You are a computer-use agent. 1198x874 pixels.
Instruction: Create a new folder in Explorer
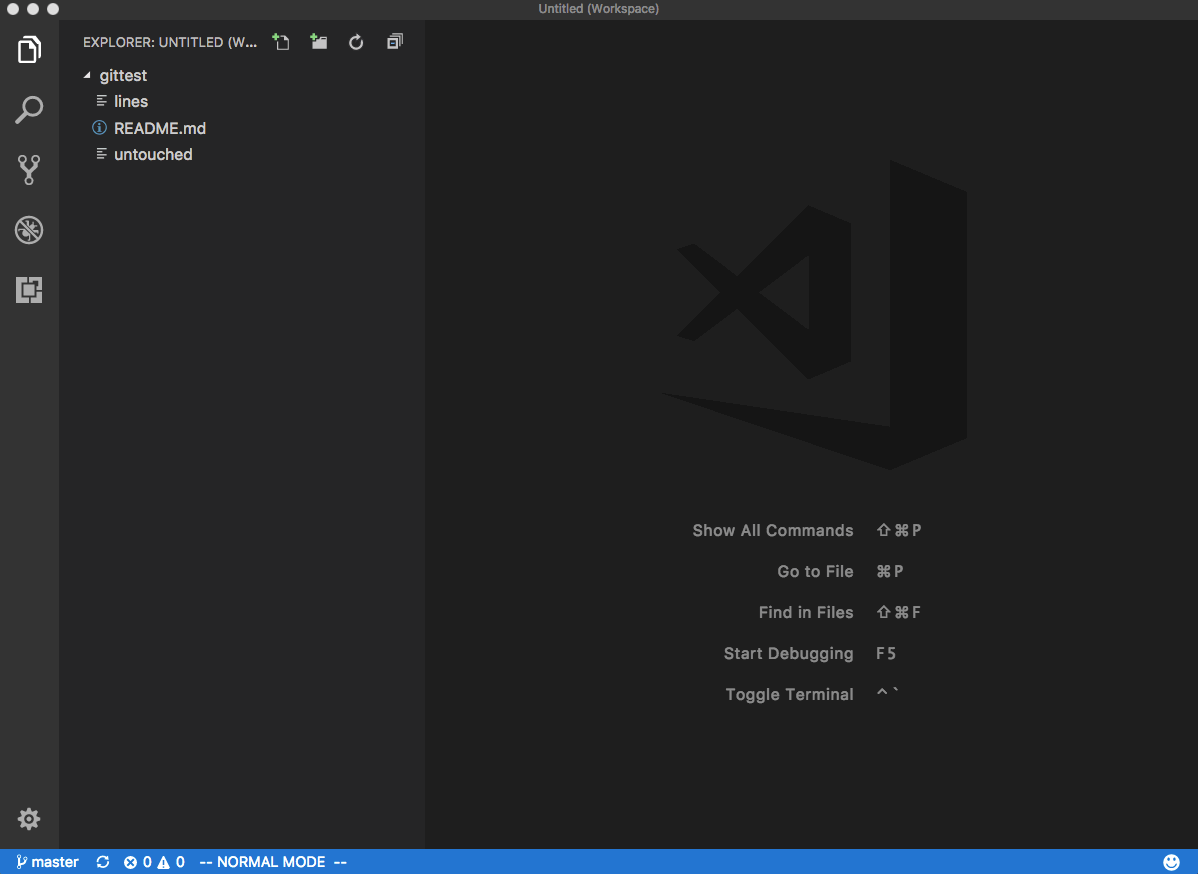pos(319,42)
